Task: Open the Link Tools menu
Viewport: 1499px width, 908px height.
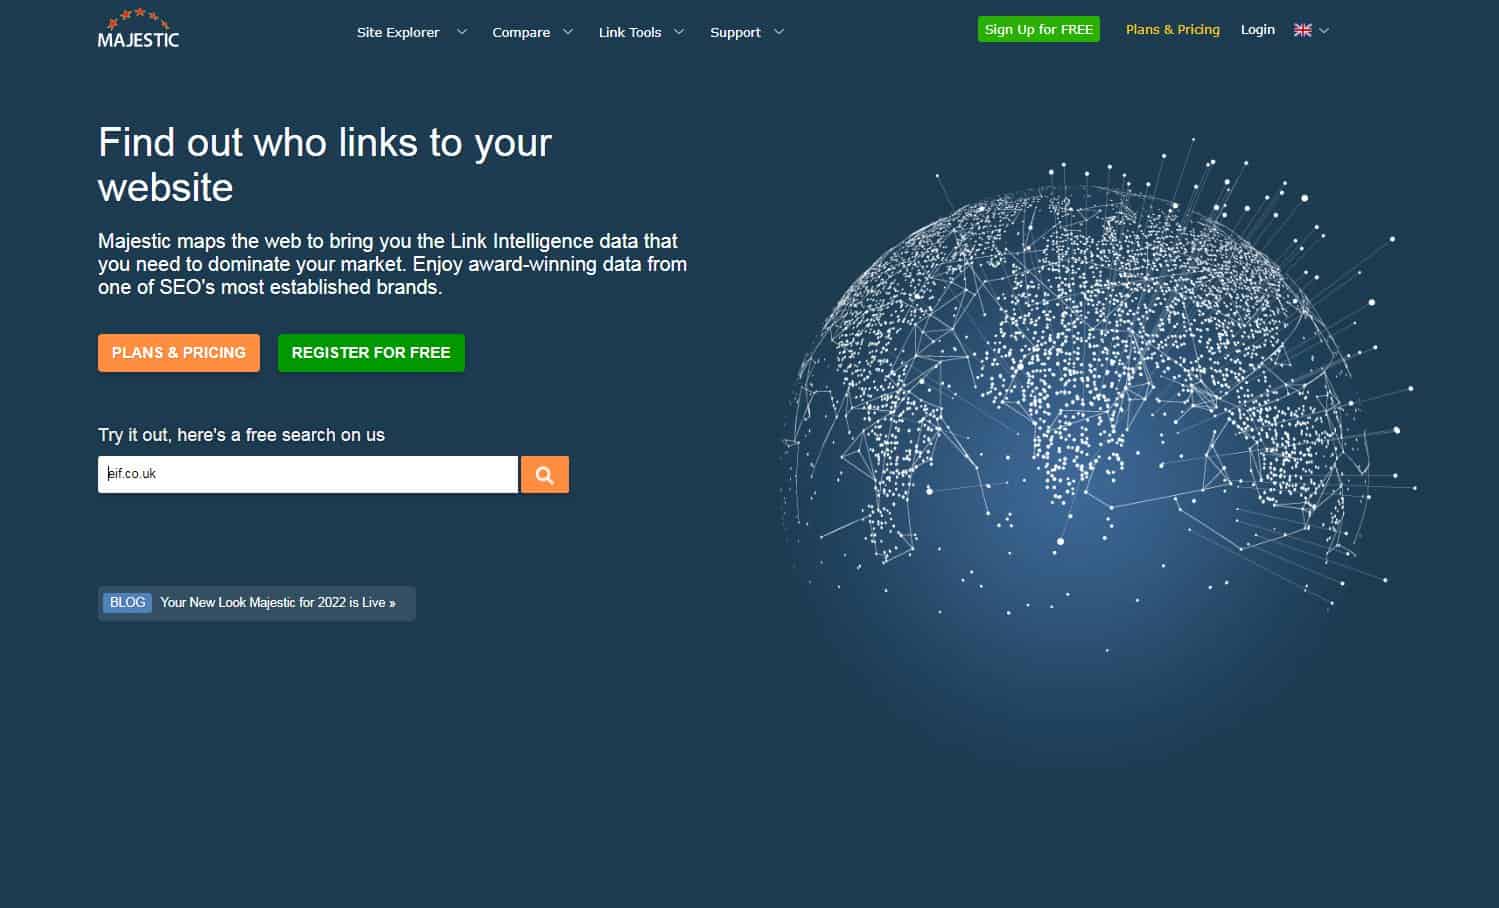Action: point(630,32)
